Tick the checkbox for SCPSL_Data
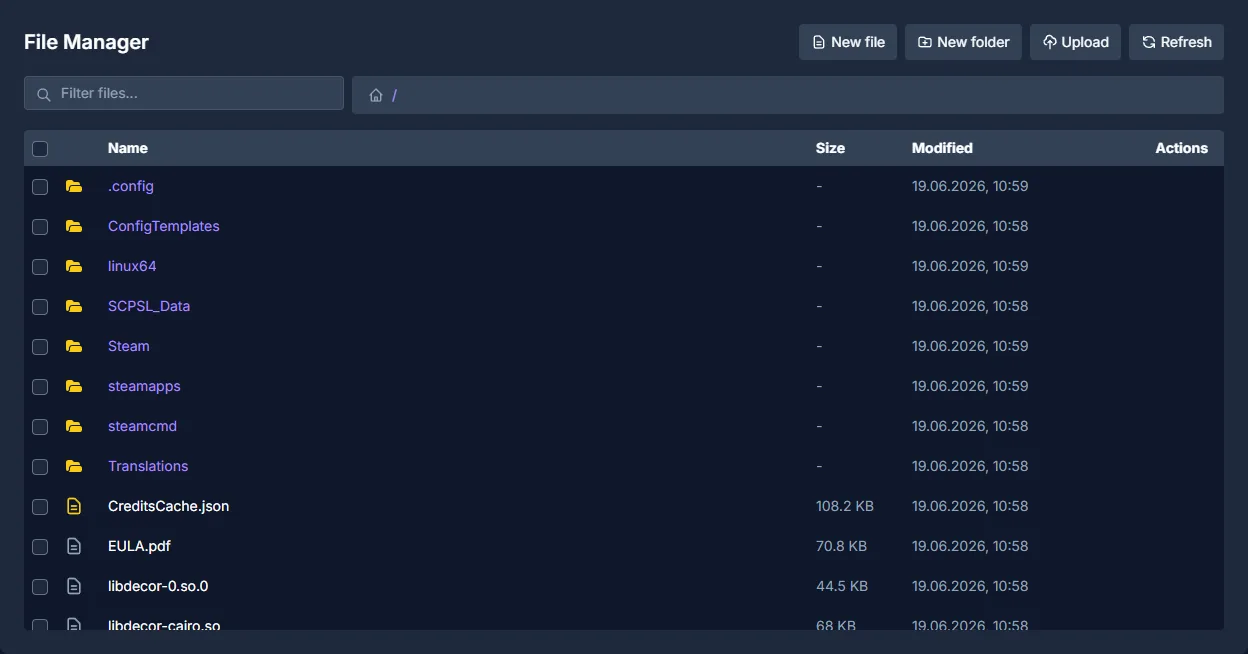This screenshot has height=654, width=1248. click(x=40, y=307)
